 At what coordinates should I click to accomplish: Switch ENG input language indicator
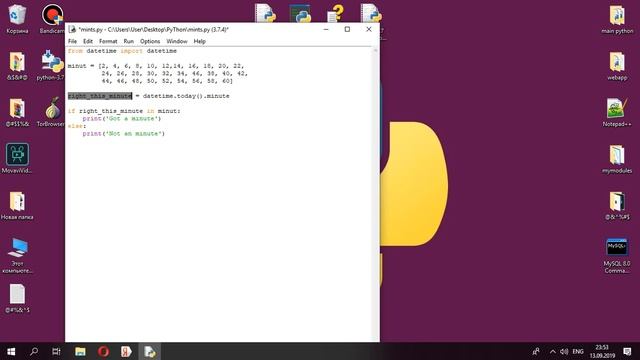578,351
